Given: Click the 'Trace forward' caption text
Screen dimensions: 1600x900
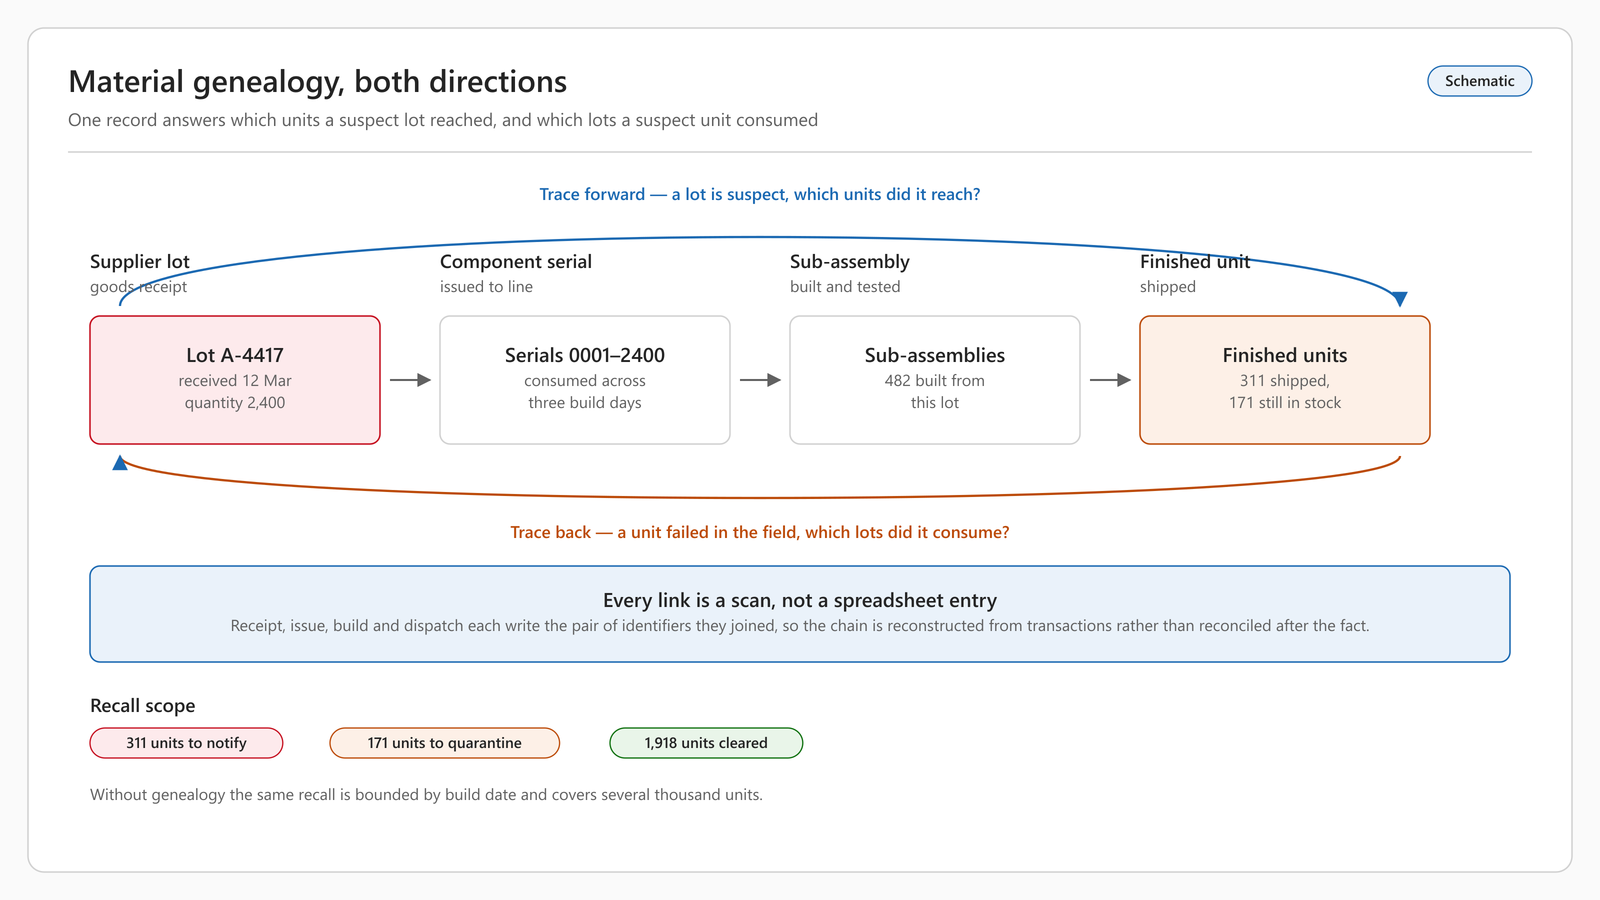Looking at the screenshot, I should [x=760, y=194].
